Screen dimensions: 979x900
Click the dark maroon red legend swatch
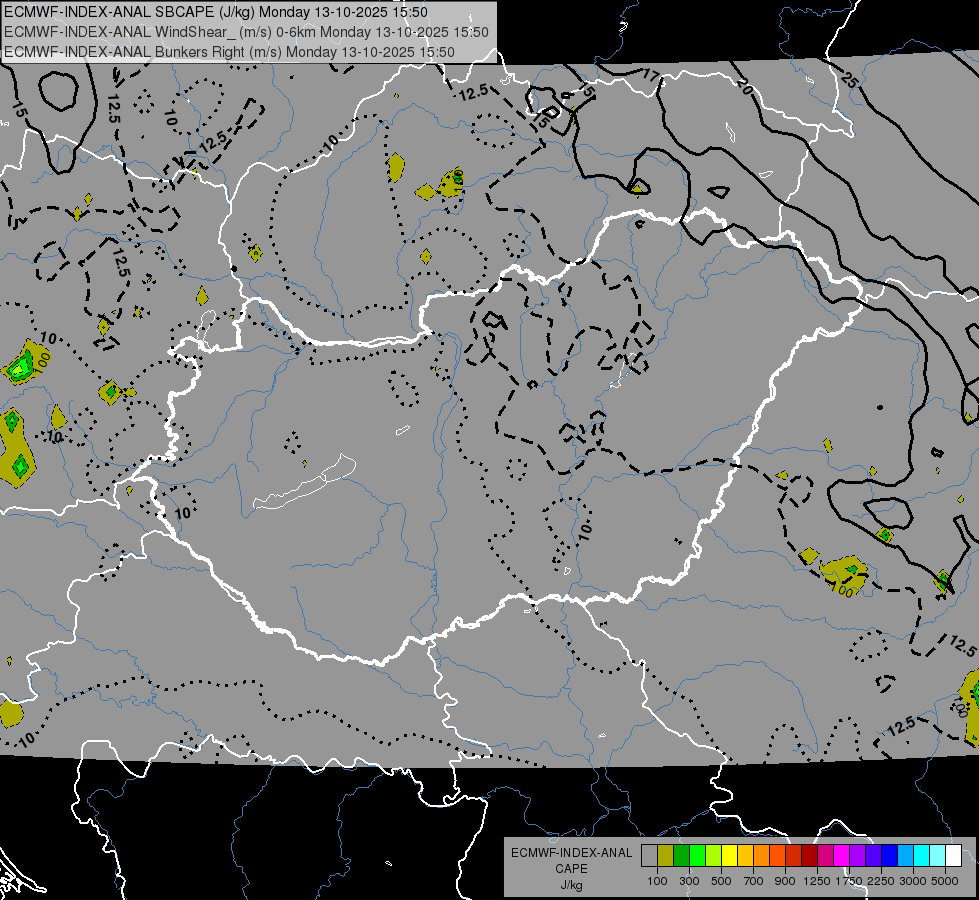coord(810,856)
